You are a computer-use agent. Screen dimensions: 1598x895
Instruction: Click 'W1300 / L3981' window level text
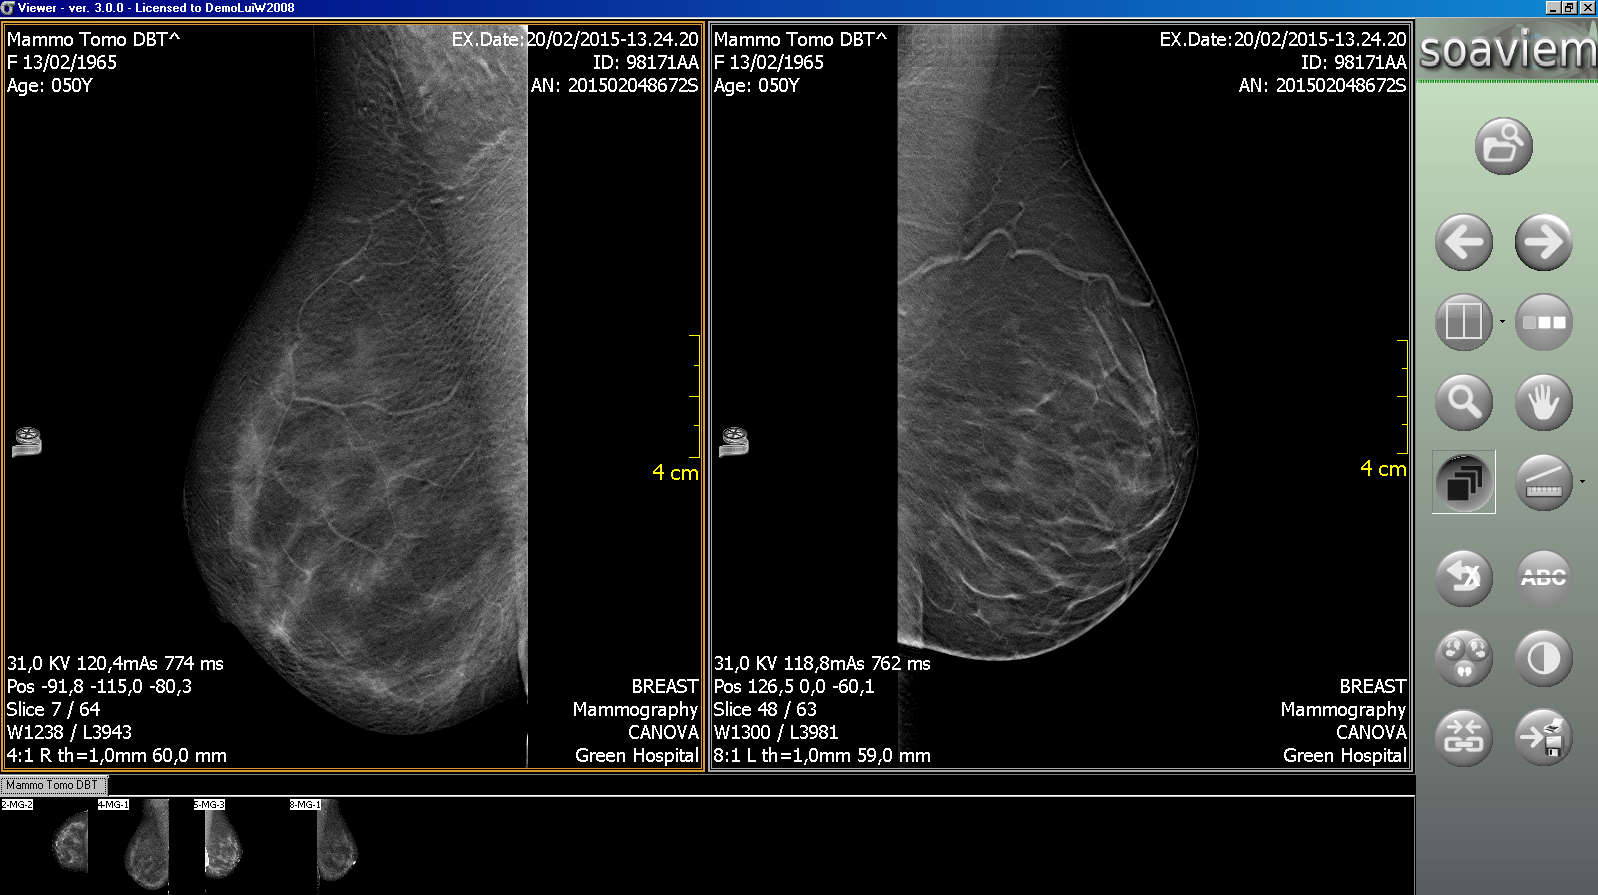pyautogui.click(x=776, y=732)
